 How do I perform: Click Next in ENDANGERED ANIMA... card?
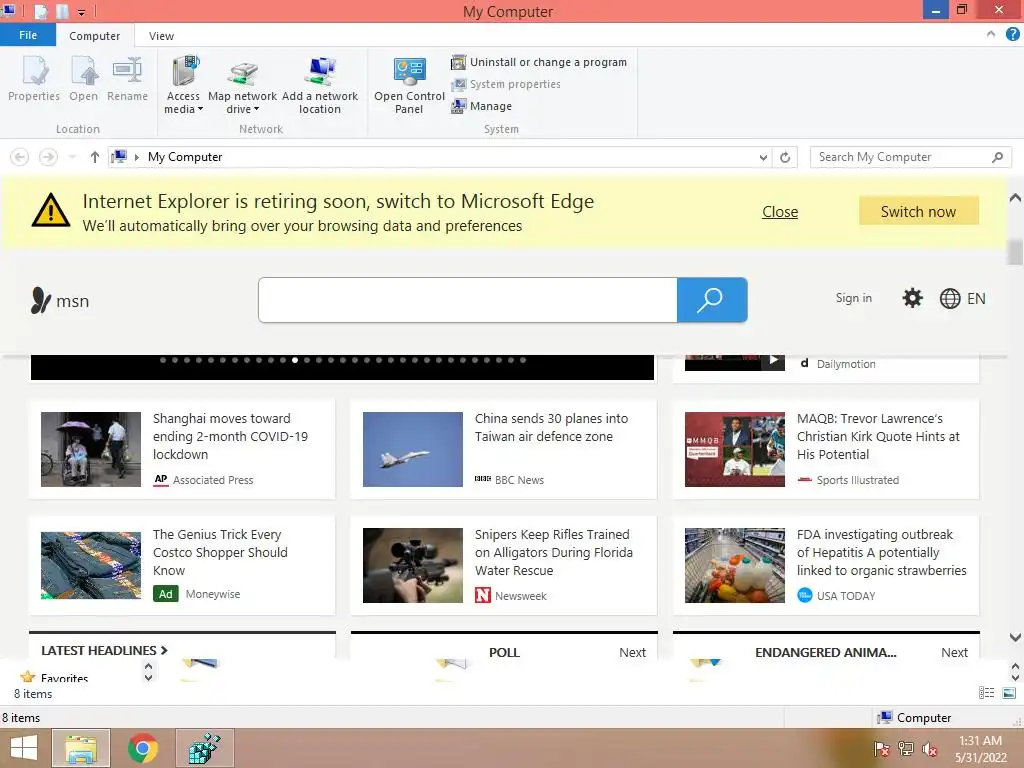[x=954, y=652]
